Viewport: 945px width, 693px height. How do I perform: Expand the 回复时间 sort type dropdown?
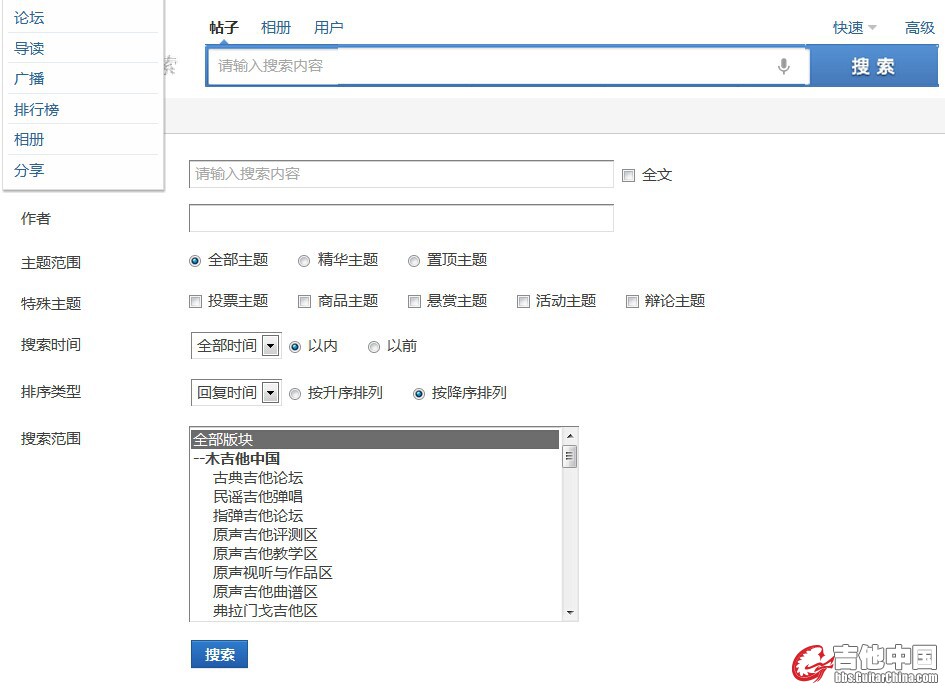[x=270, y=393]
